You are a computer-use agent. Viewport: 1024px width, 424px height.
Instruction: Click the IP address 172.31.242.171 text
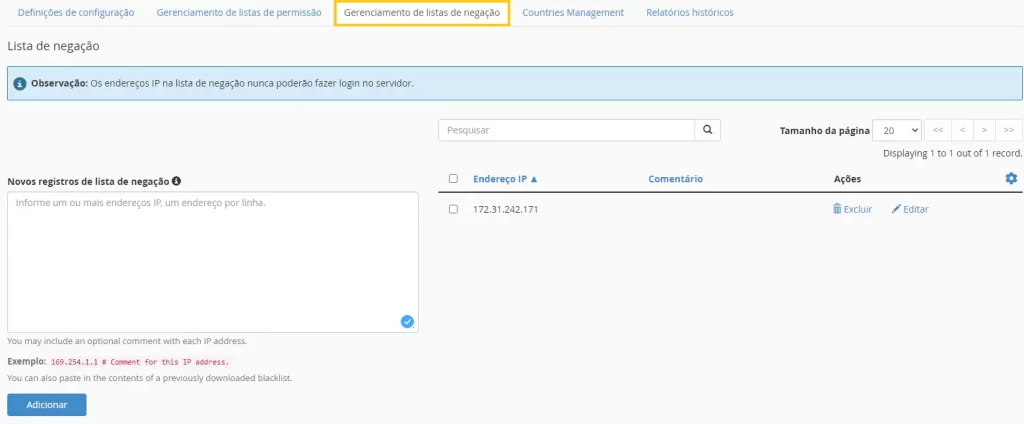point(505,209)
